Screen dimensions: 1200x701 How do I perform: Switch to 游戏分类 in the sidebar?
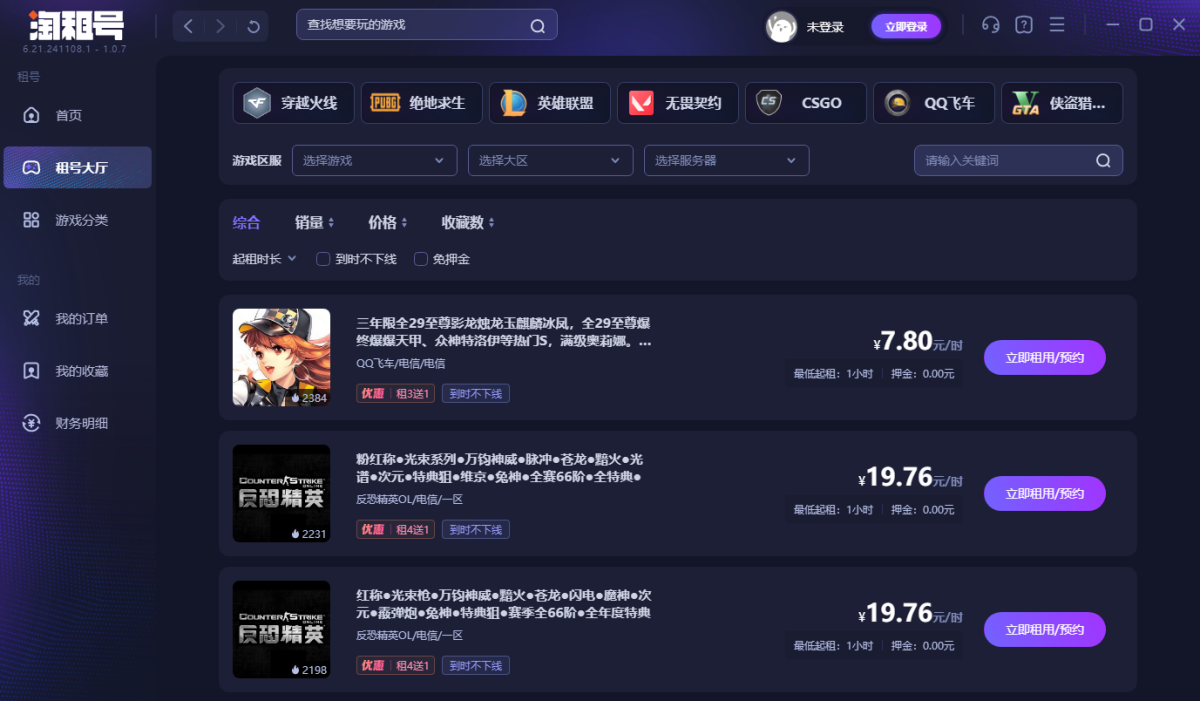[x=81, y=220]
